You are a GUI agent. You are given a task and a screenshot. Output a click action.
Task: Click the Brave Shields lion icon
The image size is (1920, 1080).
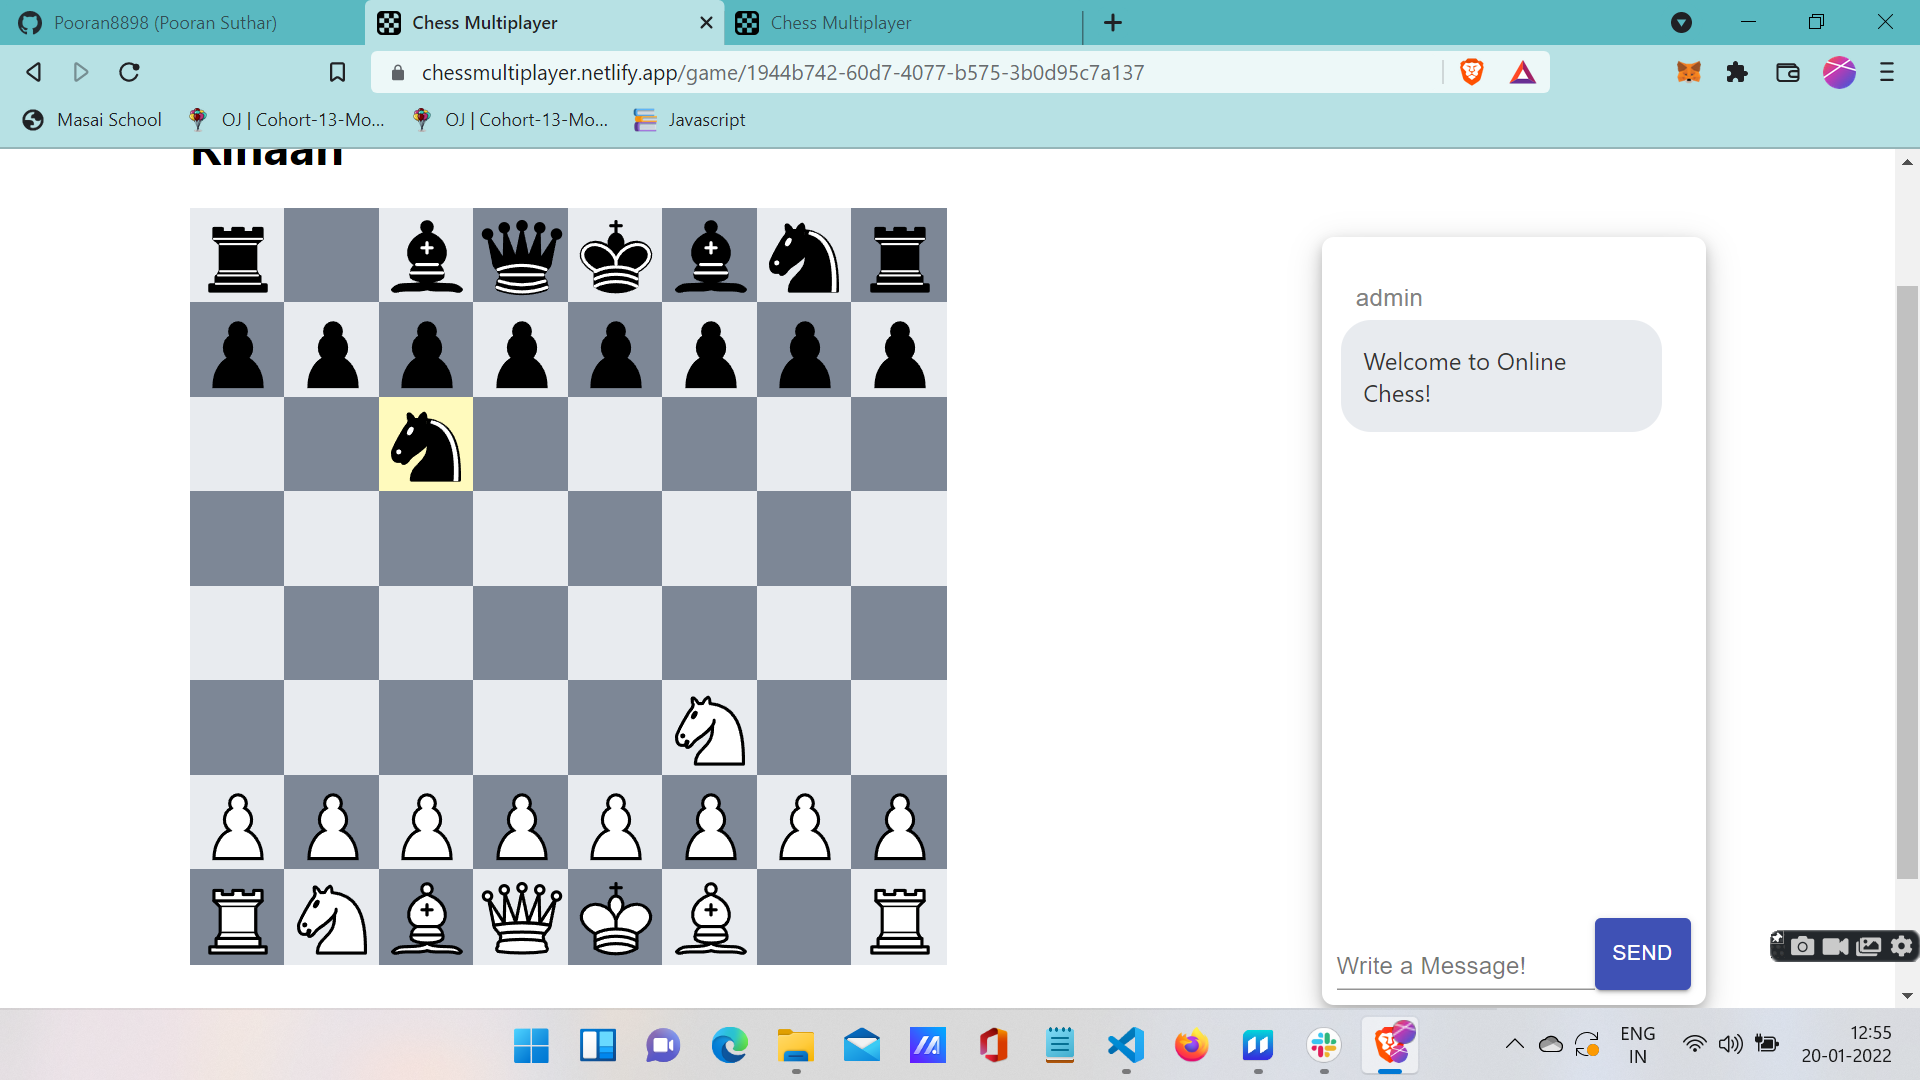[x=1471, y=72]
